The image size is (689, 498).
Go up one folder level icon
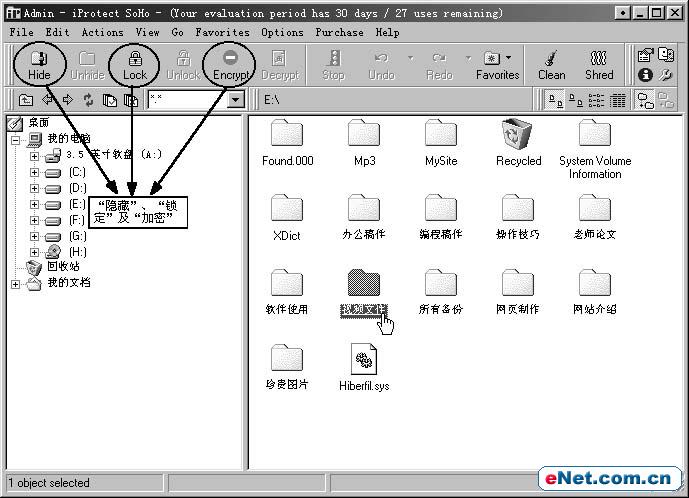tap(26, 100)
